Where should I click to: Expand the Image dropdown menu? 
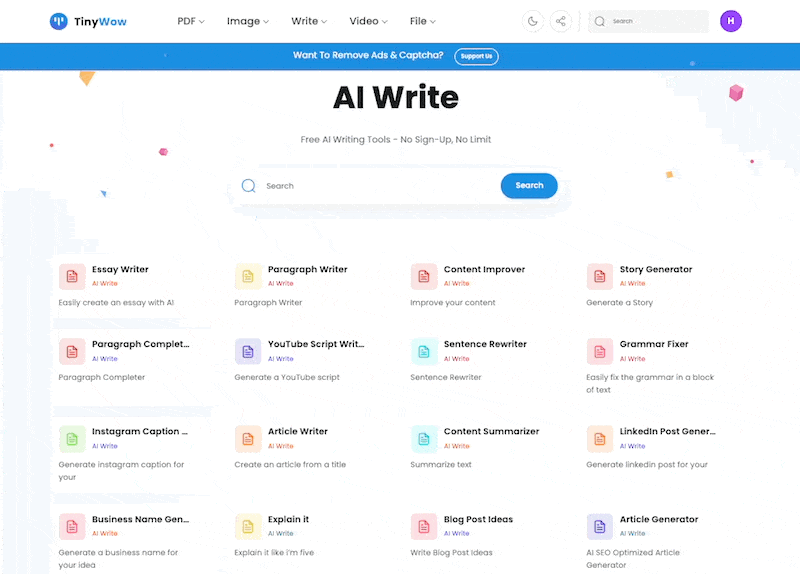click(x=247, y=21)
